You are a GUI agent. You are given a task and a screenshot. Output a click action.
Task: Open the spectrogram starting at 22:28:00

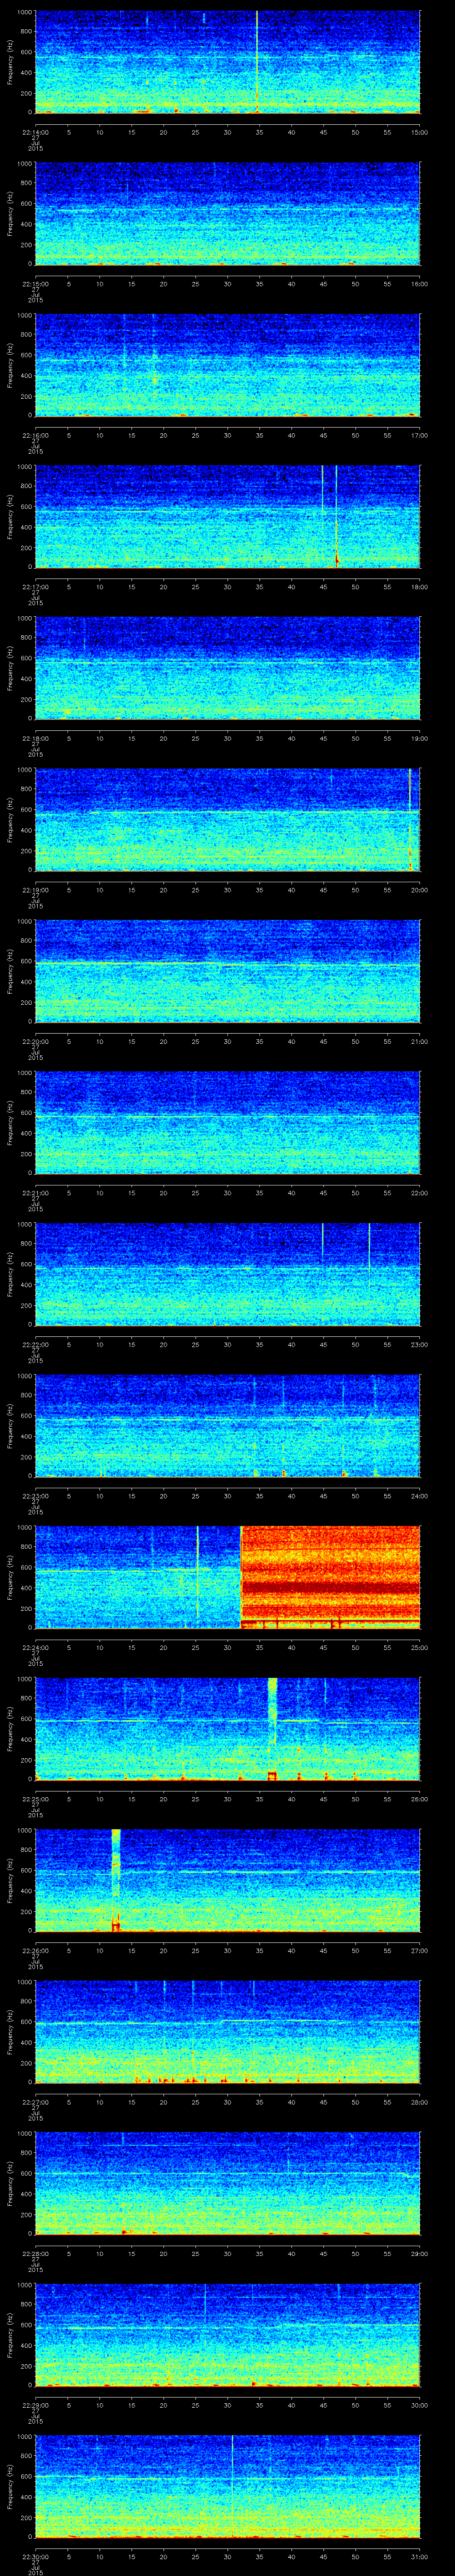(227, 2183)
